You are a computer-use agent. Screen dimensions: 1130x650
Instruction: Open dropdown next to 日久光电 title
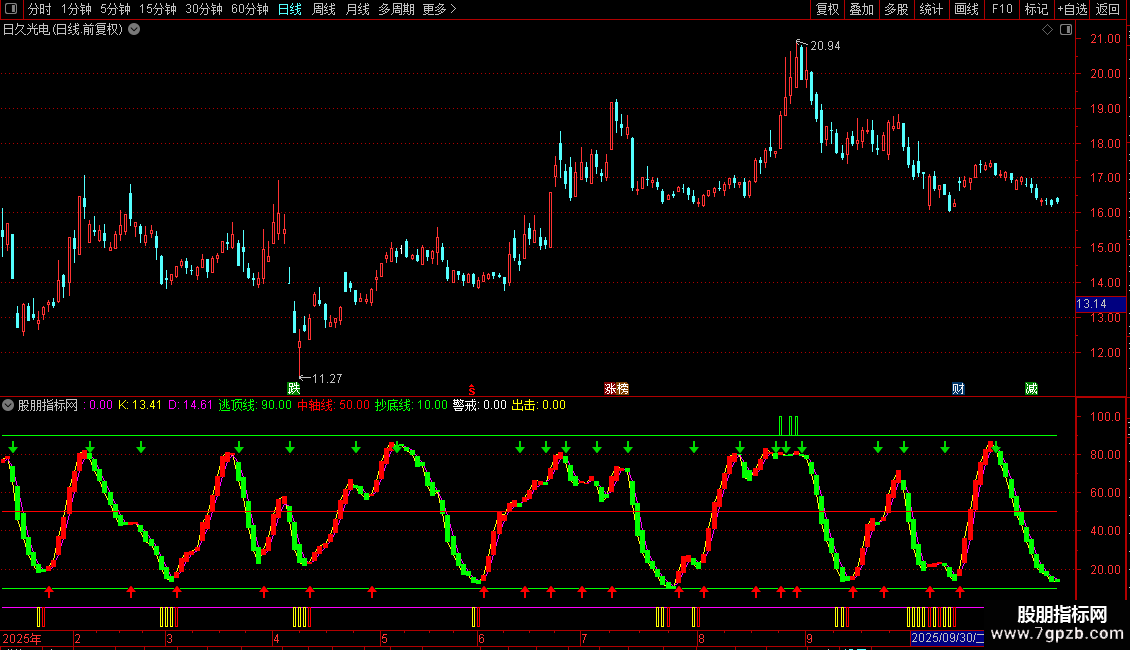134,30
